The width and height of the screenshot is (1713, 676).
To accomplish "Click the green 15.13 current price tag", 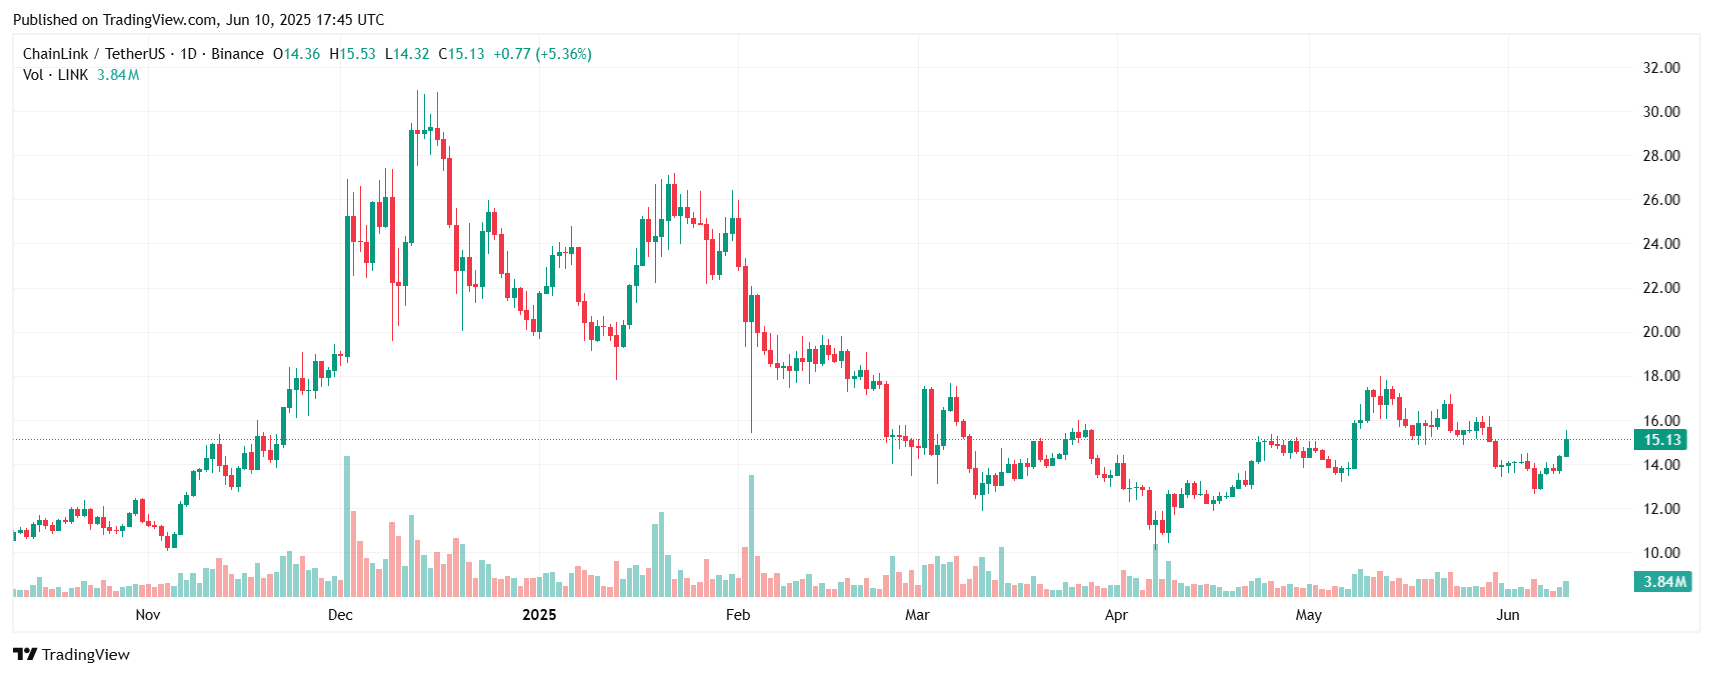I will (x=1661, y=440).
